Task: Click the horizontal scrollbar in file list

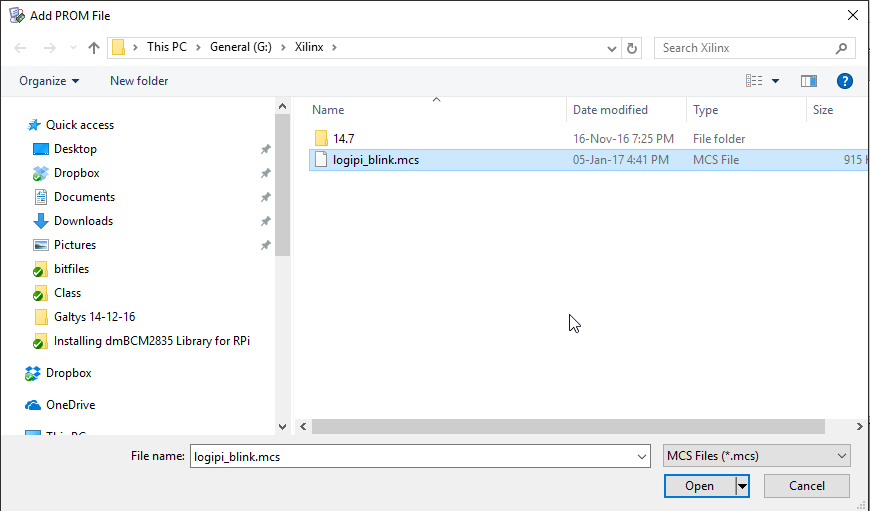Action: click(566, 427)
